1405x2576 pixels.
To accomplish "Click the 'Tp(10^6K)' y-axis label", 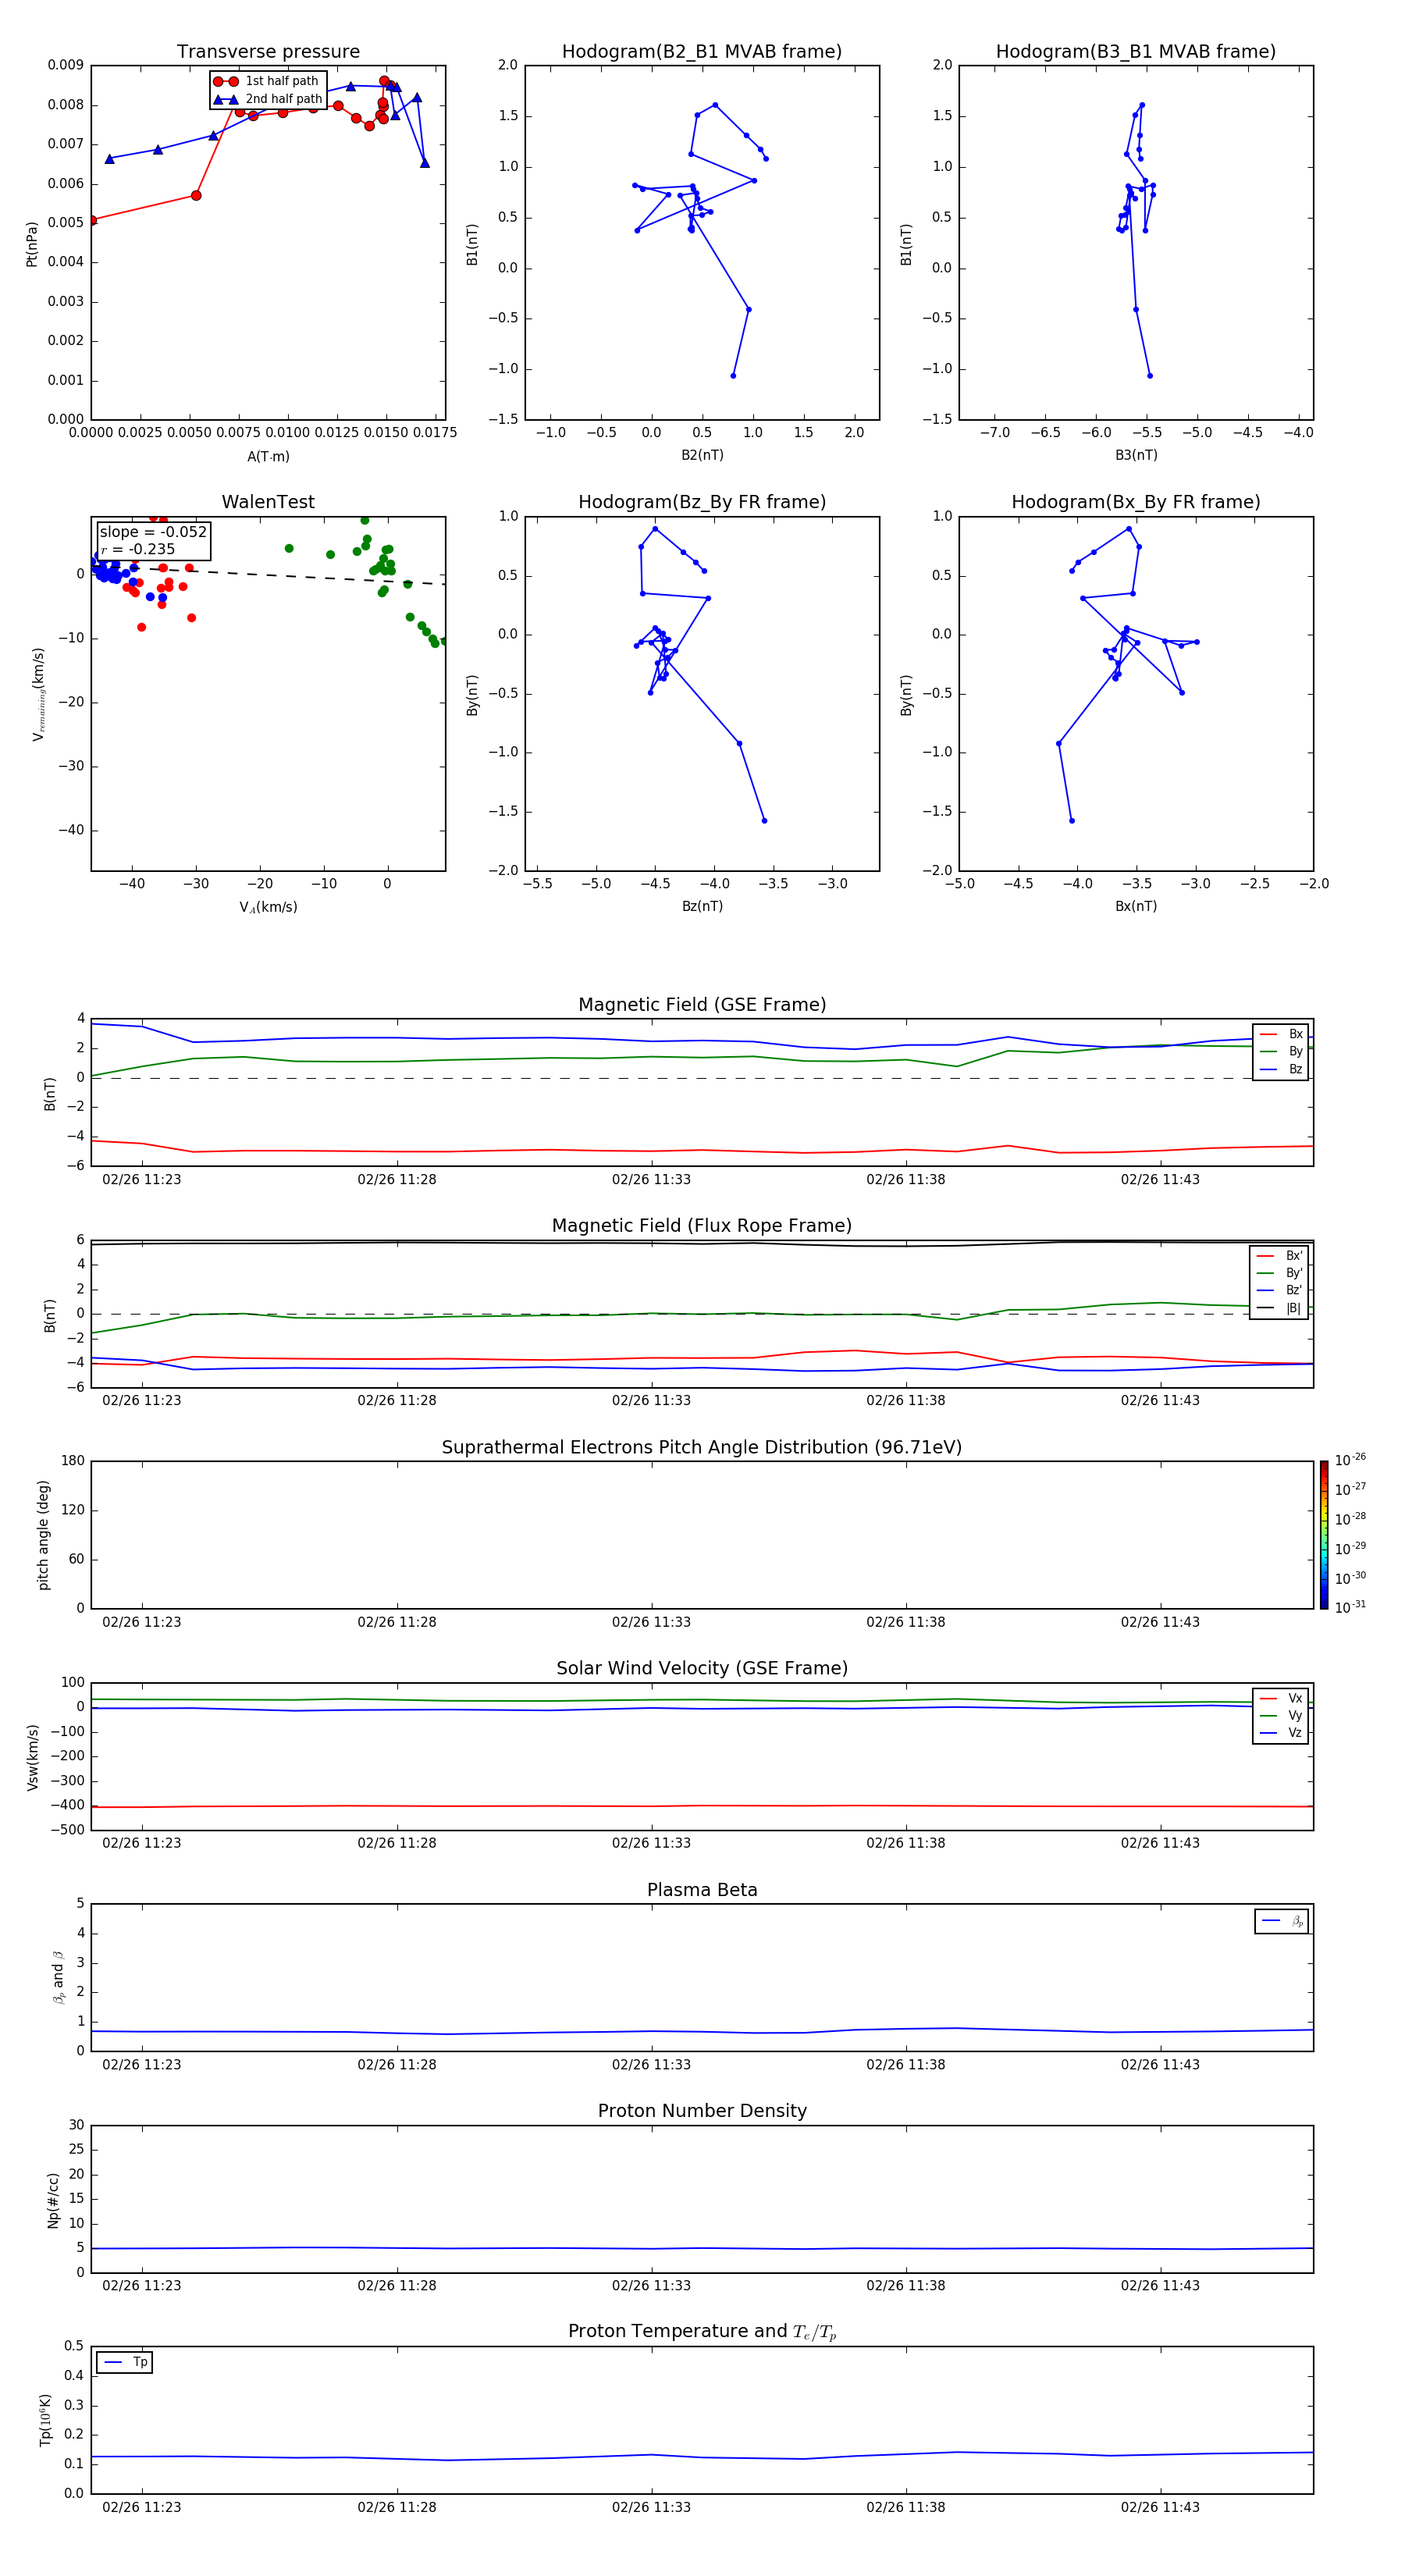I will point(45,2420).
